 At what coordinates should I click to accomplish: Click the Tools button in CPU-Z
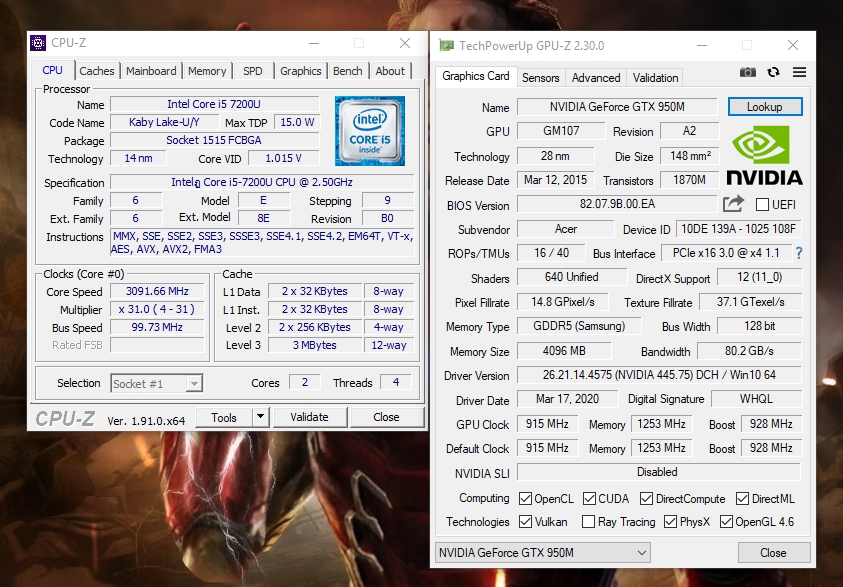[224, 417]
